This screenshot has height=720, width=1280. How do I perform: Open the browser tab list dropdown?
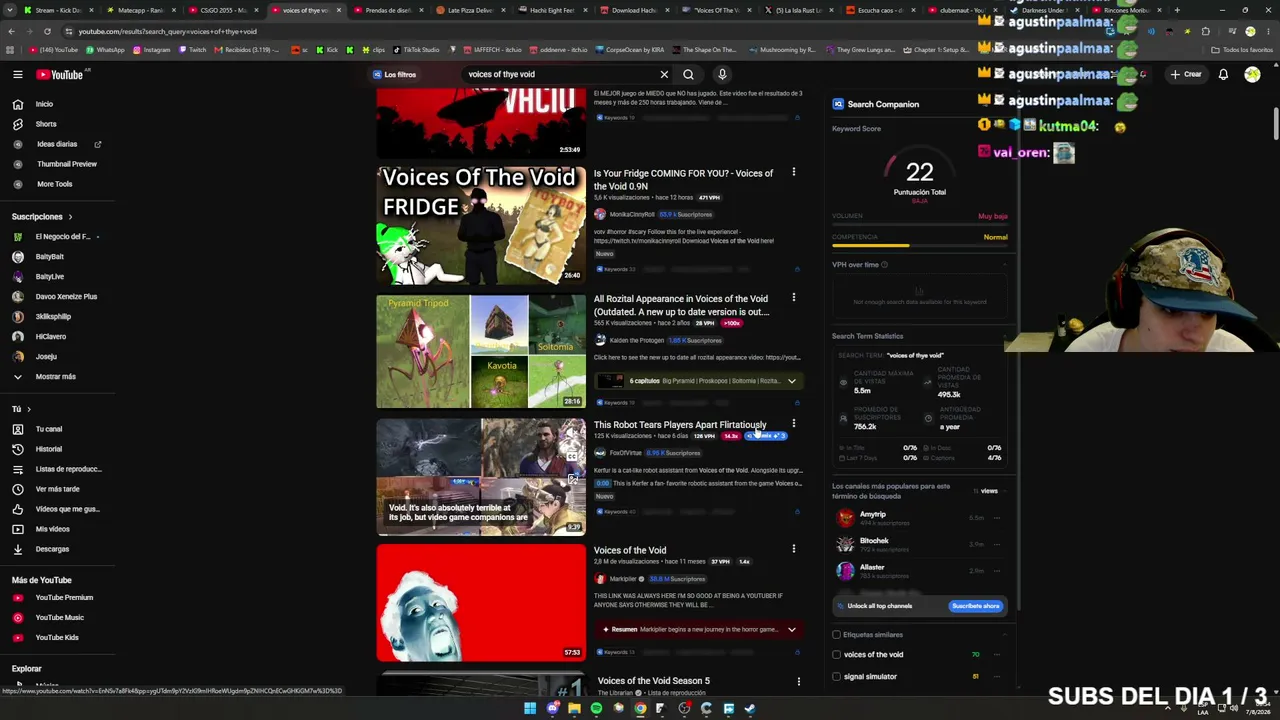coord(11,10)
